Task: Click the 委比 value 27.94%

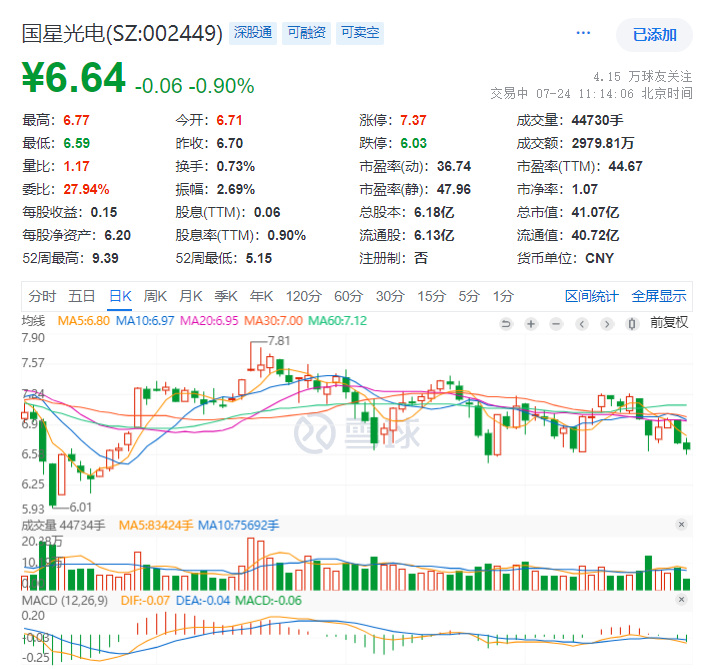Action: 86,189
